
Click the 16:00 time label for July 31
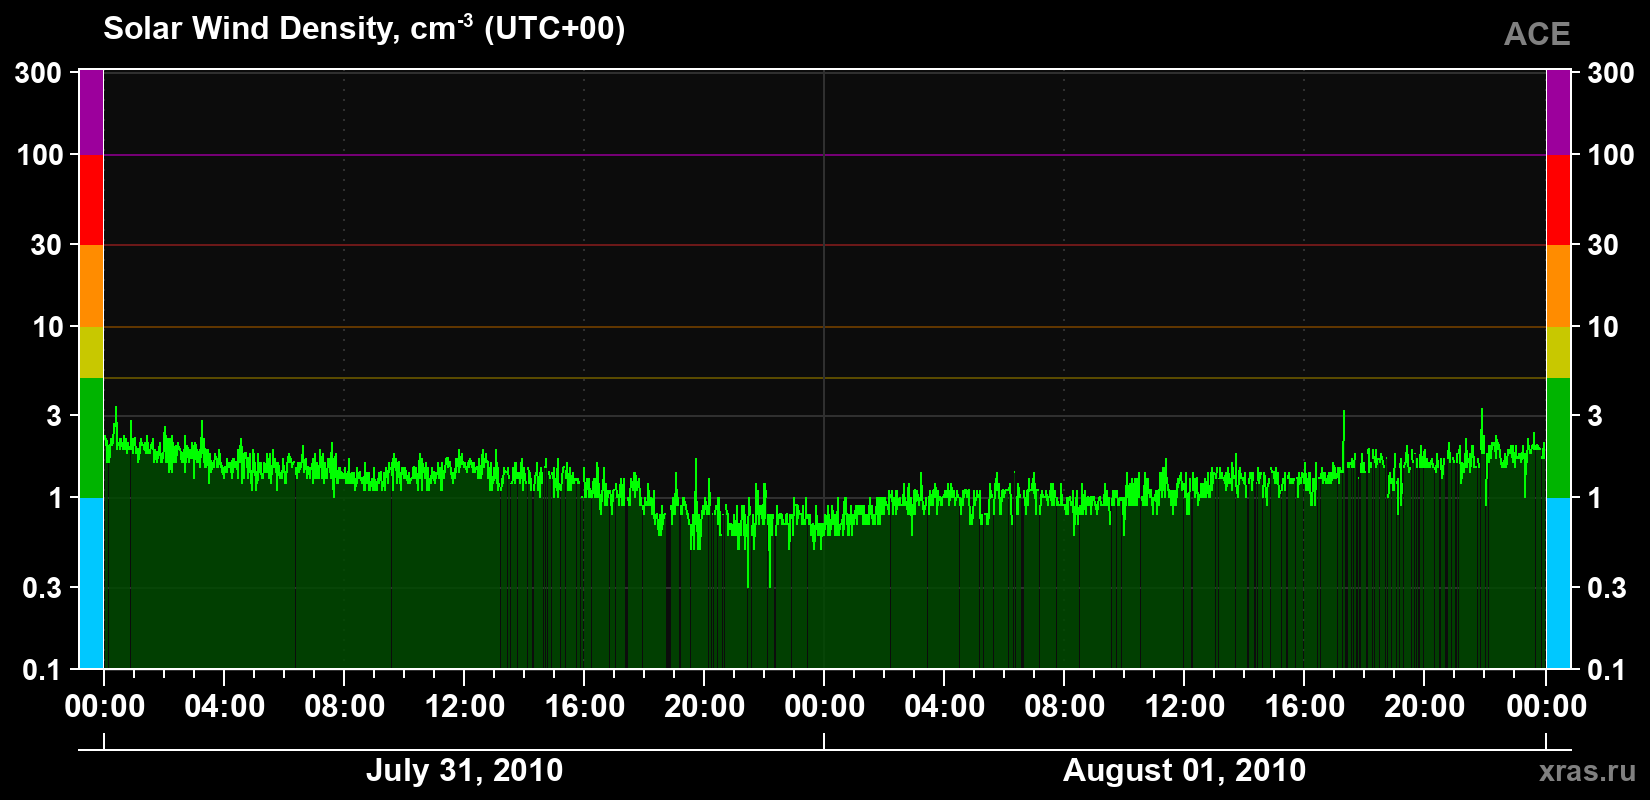pos(584,707)
